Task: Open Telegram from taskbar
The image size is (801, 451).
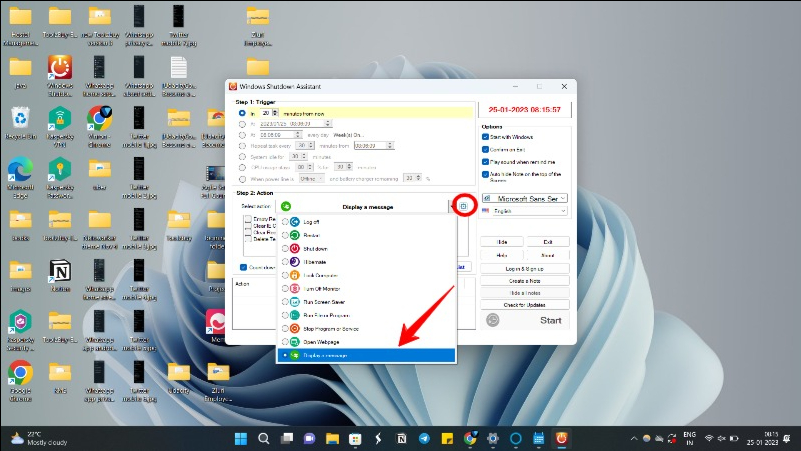Action: [425, 438]
